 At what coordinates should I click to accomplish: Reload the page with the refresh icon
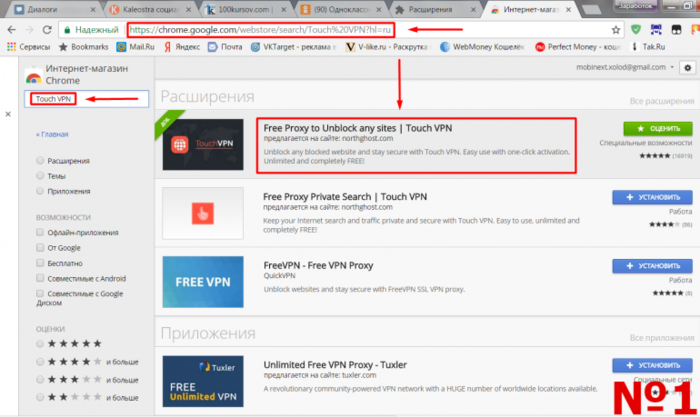click(x=47, y=30)
